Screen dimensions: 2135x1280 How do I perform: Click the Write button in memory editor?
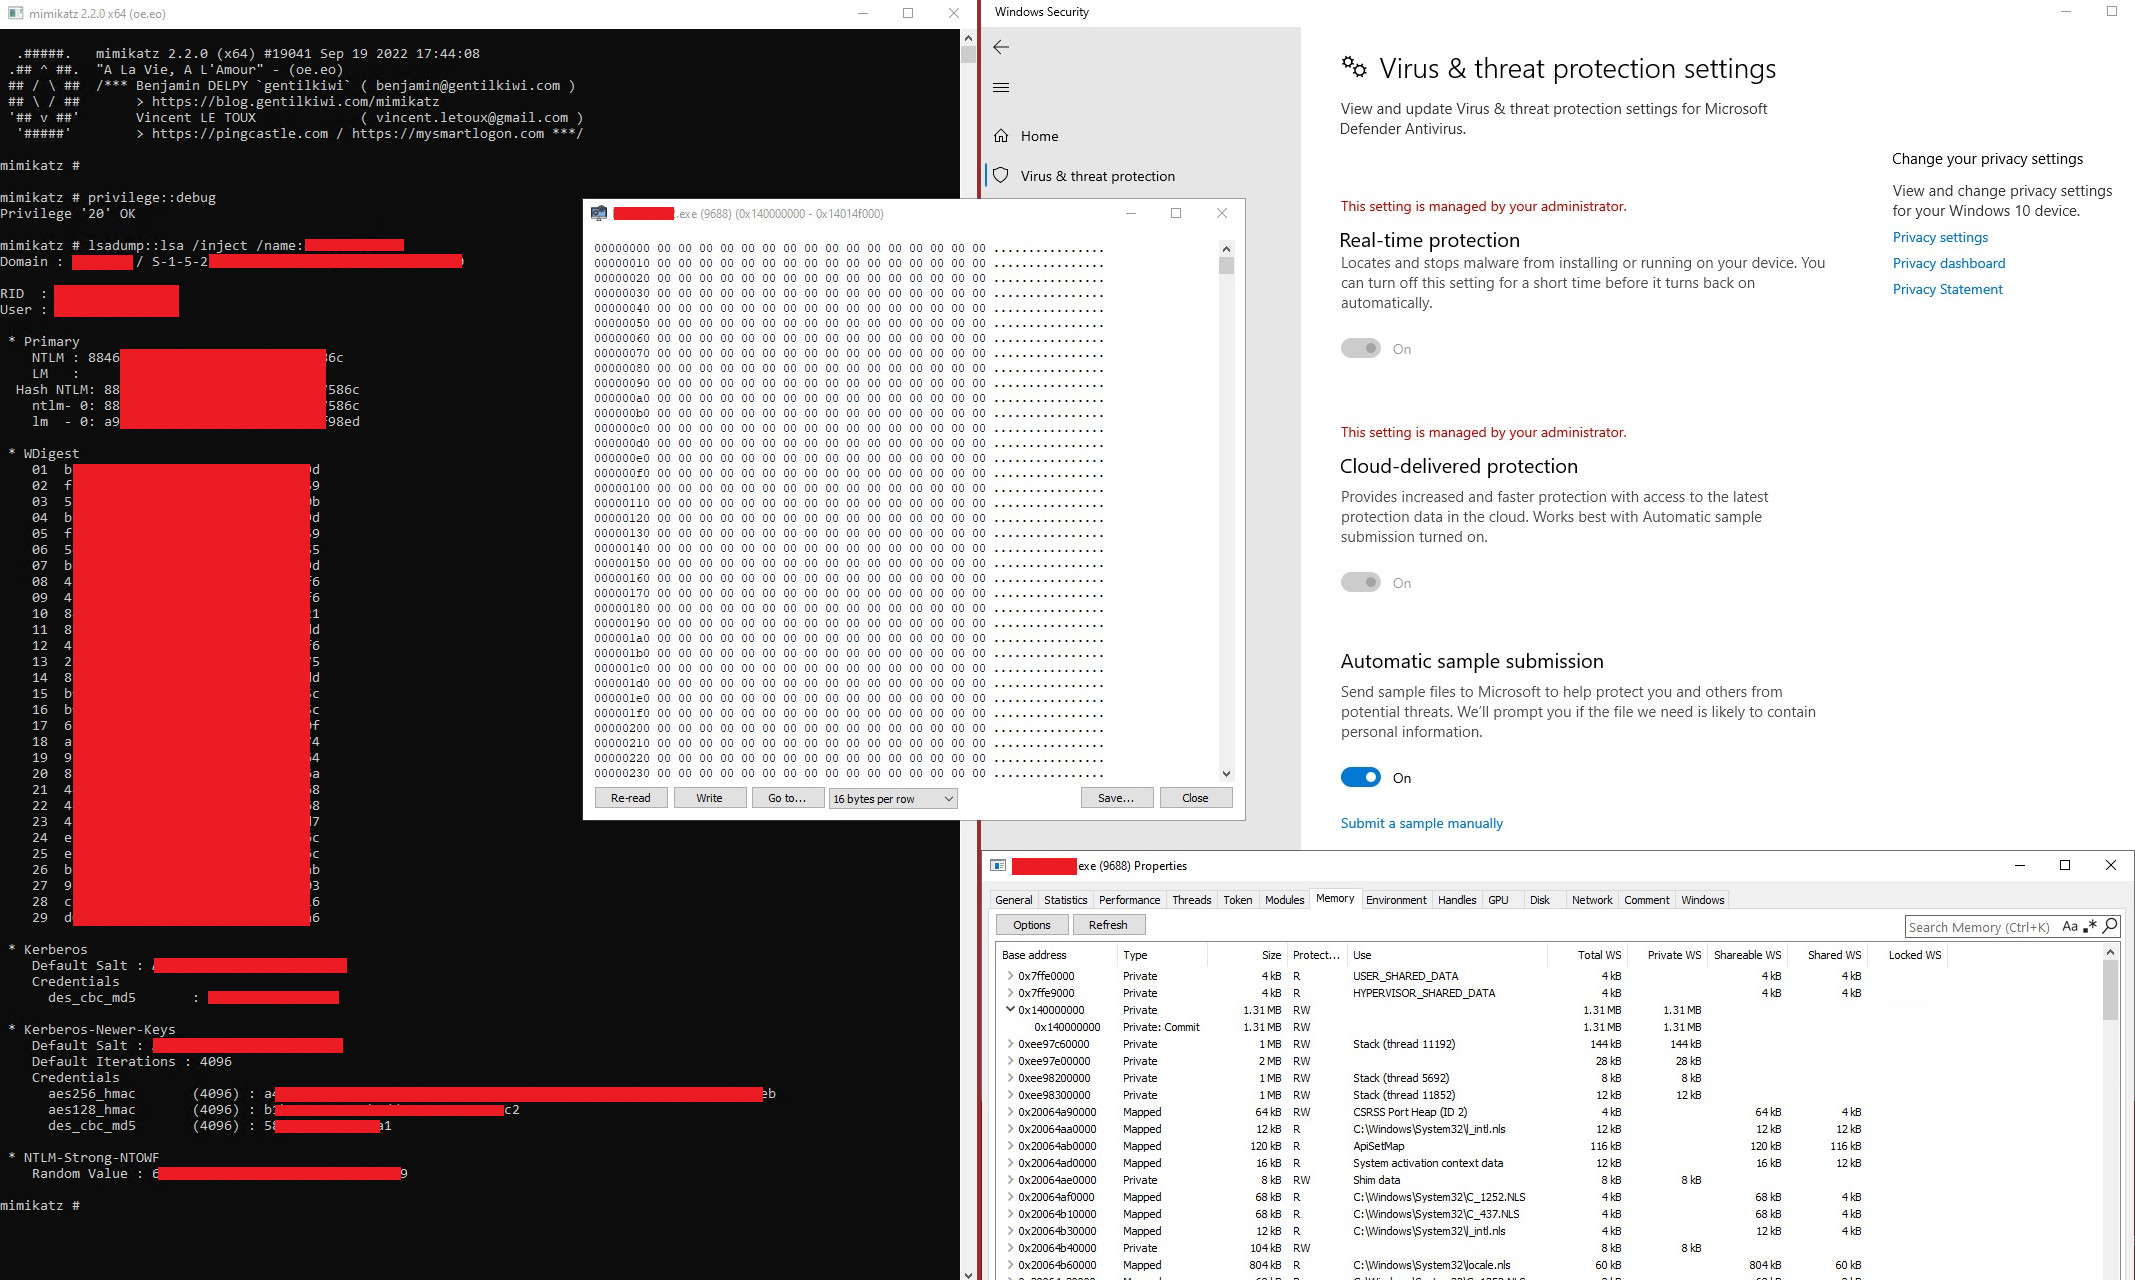[709, 798]
